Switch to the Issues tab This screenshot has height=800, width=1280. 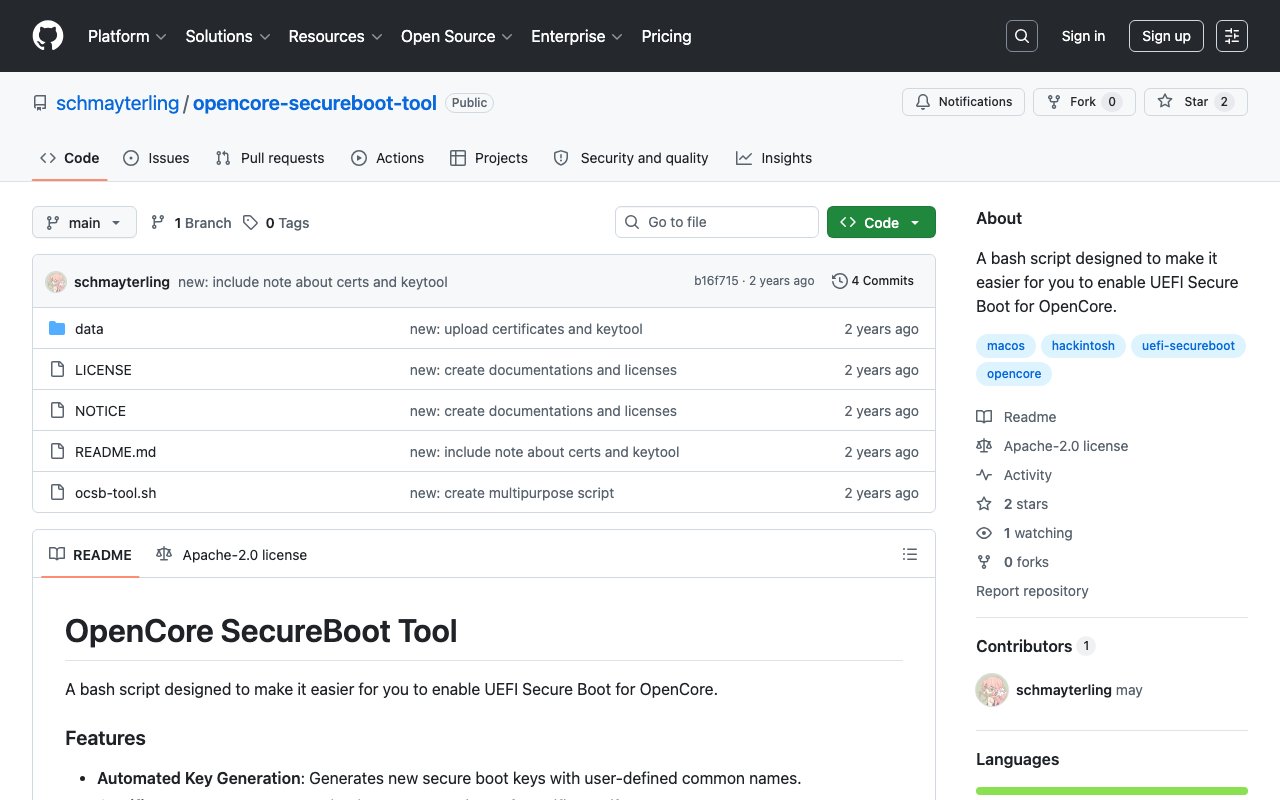(156, 158)
